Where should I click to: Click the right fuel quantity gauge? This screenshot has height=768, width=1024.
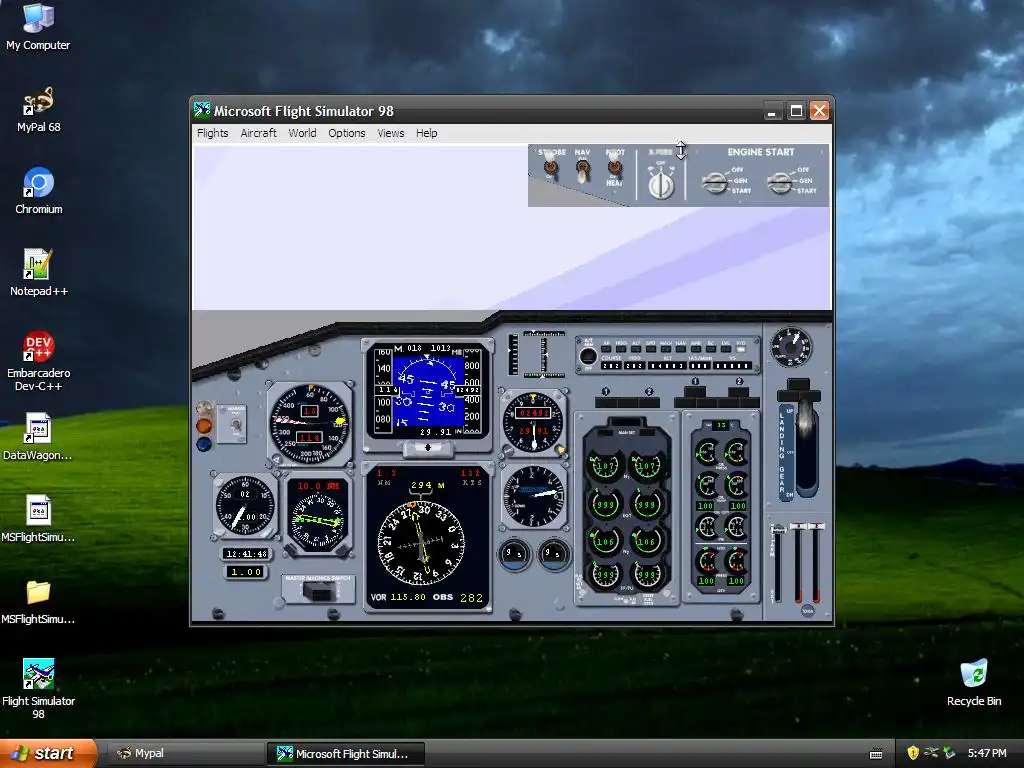point(554,554)
